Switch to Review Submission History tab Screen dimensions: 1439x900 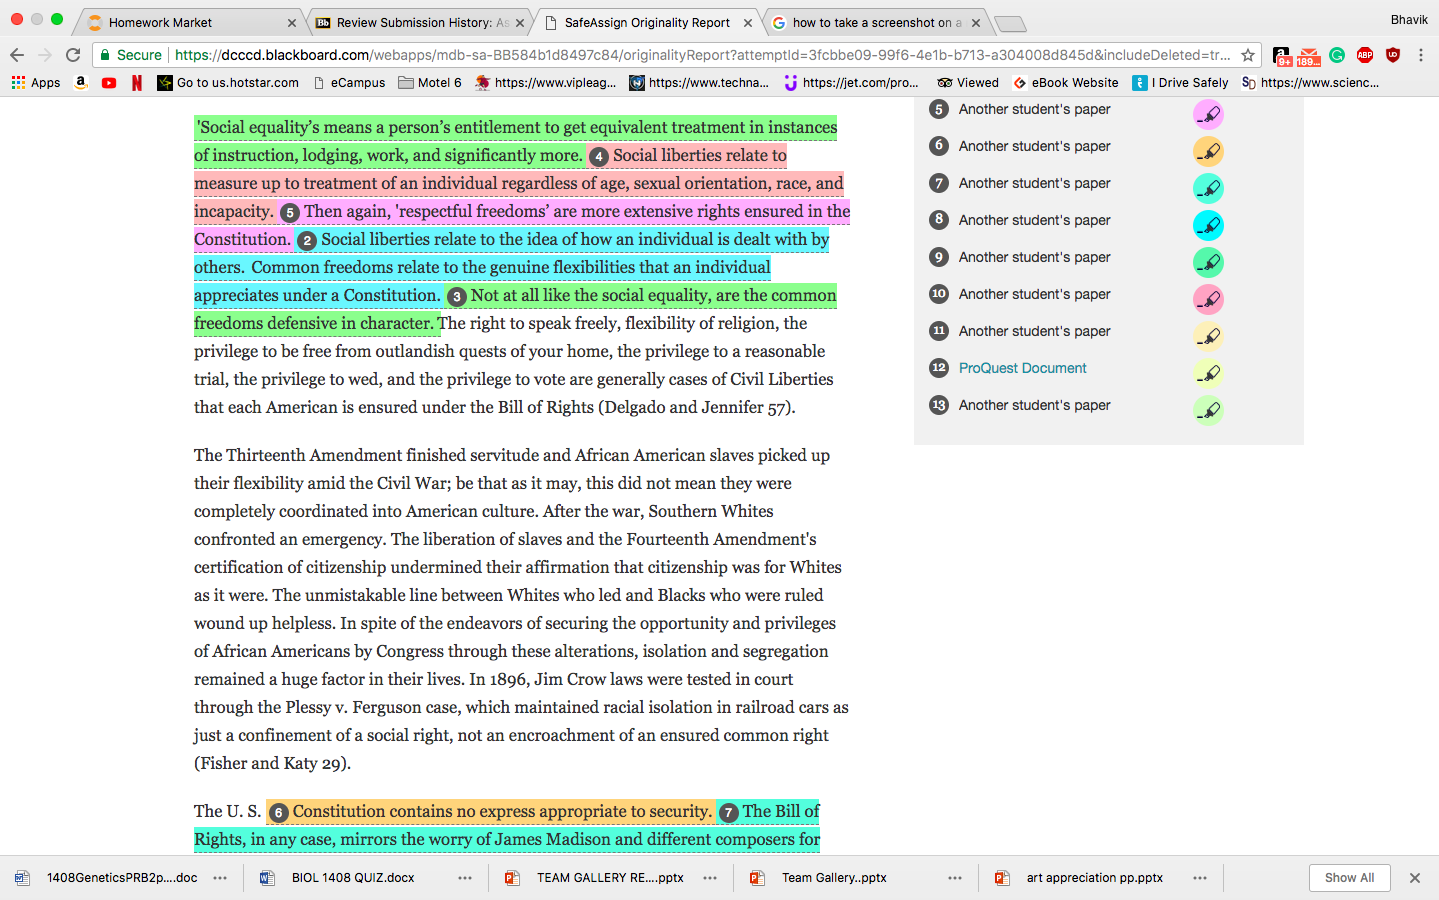coord(420,22)
